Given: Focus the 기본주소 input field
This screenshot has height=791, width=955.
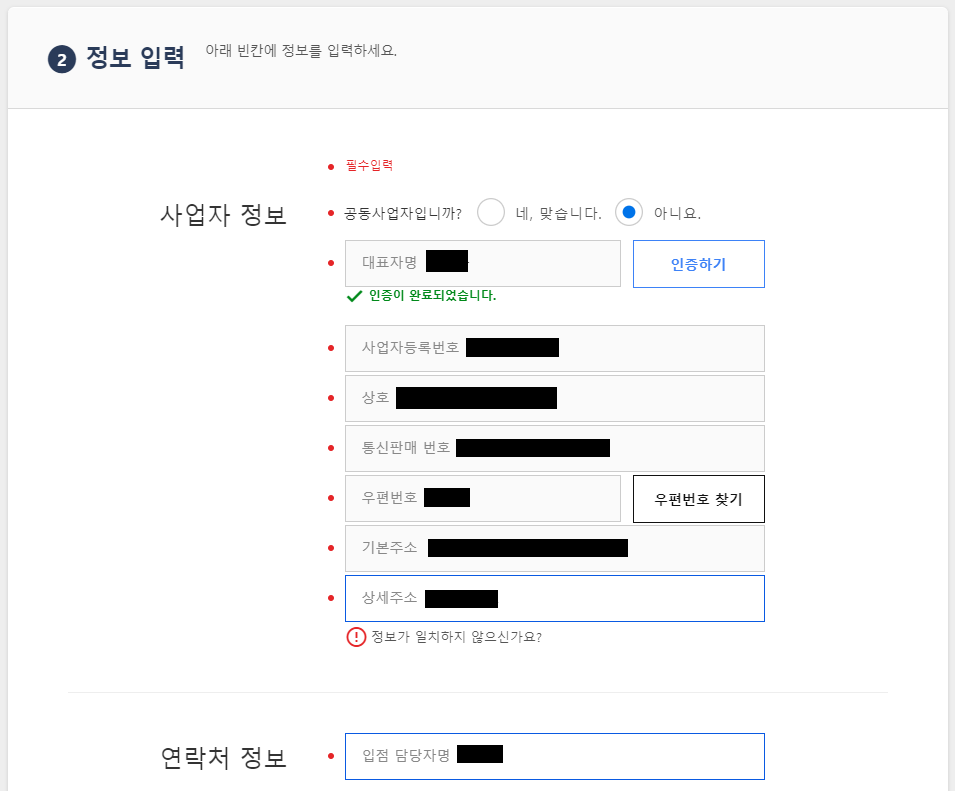Looking at the screenshot, I should point(555,548).
